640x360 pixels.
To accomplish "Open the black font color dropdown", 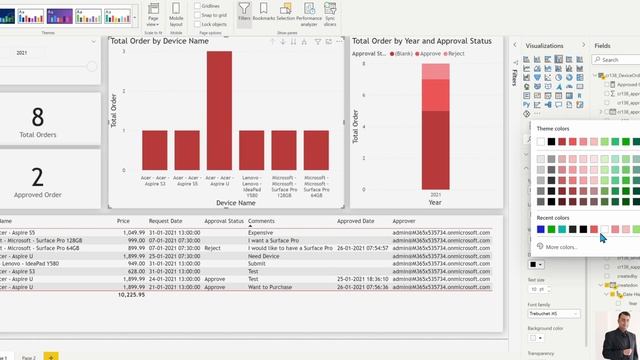I will point(536,264).
